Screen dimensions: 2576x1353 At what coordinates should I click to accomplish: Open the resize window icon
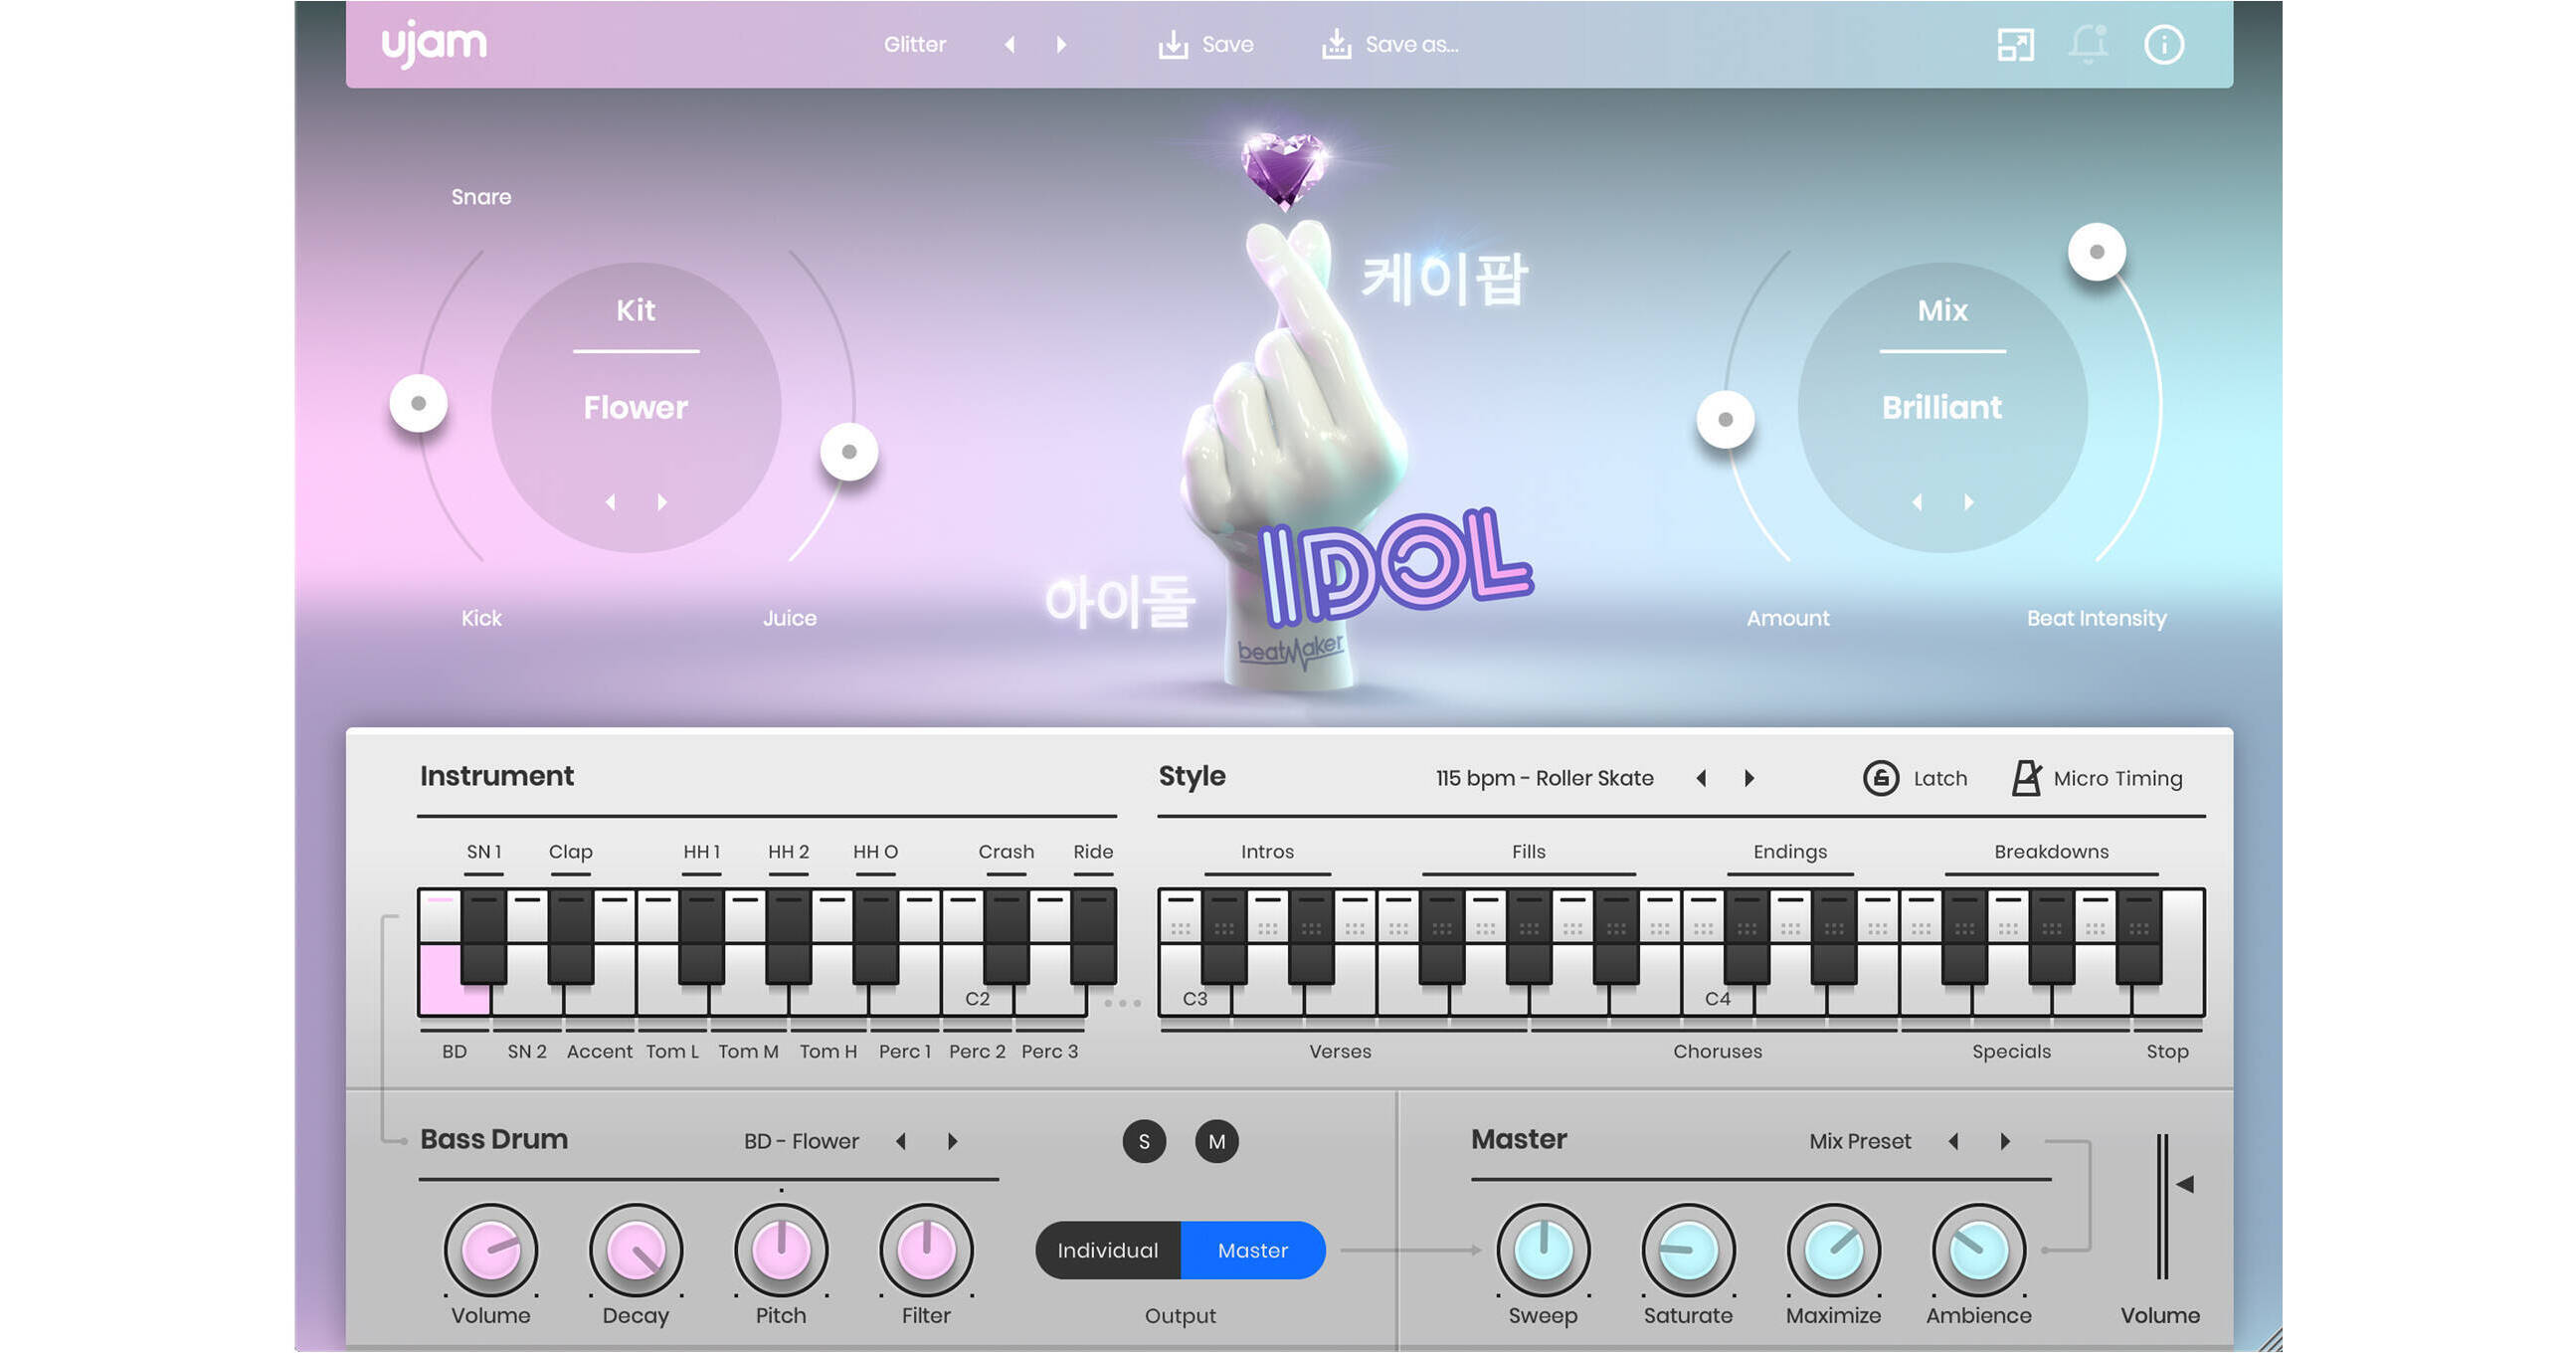tap(2019, 43)
